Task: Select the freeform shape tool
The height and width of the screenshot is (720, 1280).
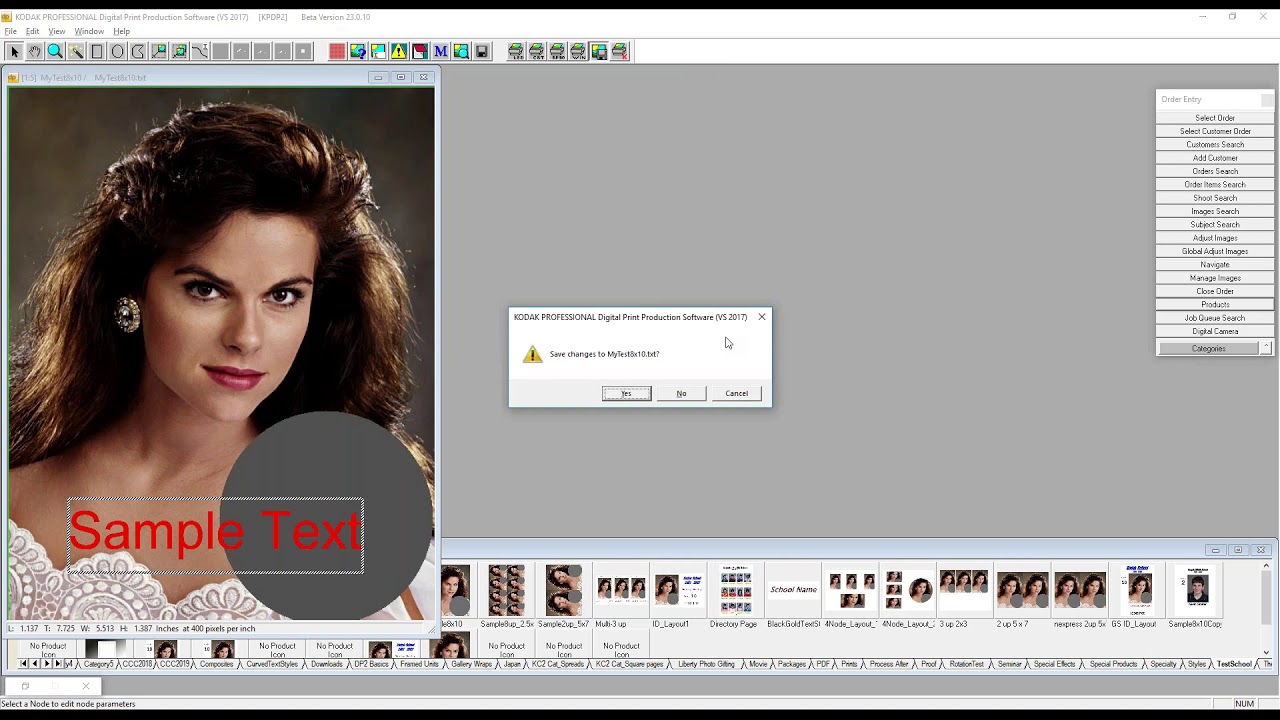Action: coord(138,51)
